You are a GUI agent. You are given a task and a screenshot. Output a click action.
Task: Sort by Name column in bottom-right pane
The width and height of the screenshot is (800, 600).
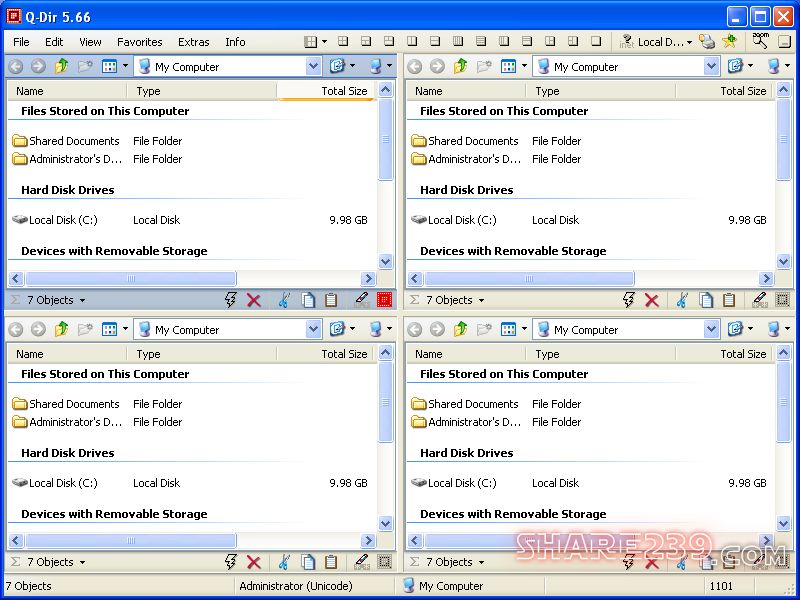click(x=466, y=354)
